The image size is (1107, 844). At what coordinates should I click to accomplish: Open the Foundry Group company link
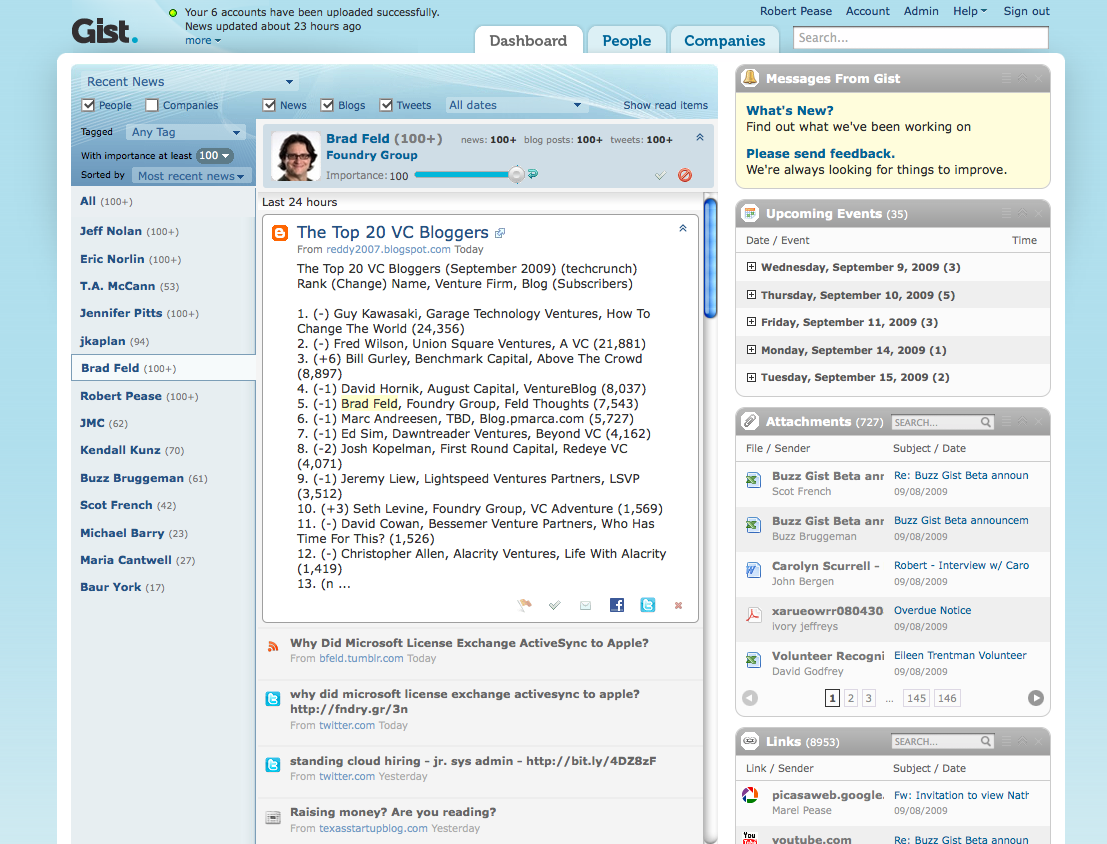click(x=371, y=155)
